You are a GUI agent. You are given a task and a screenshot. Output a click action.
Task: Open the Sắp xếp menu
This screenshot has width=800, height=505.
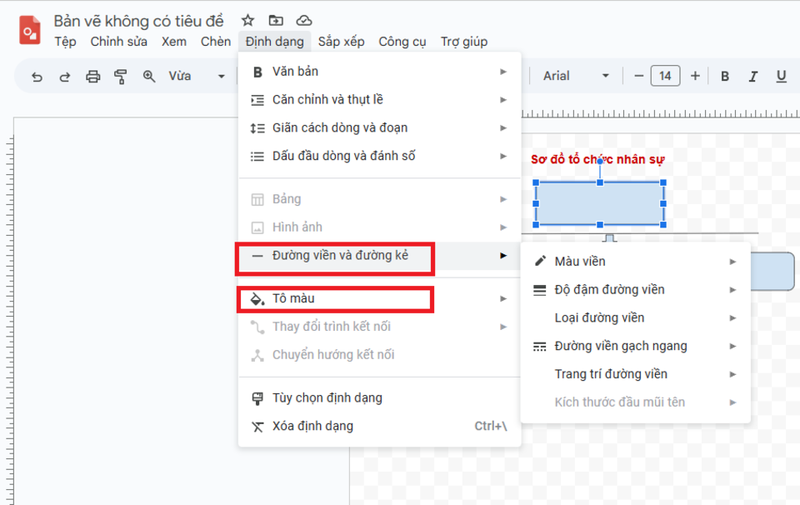341,42
